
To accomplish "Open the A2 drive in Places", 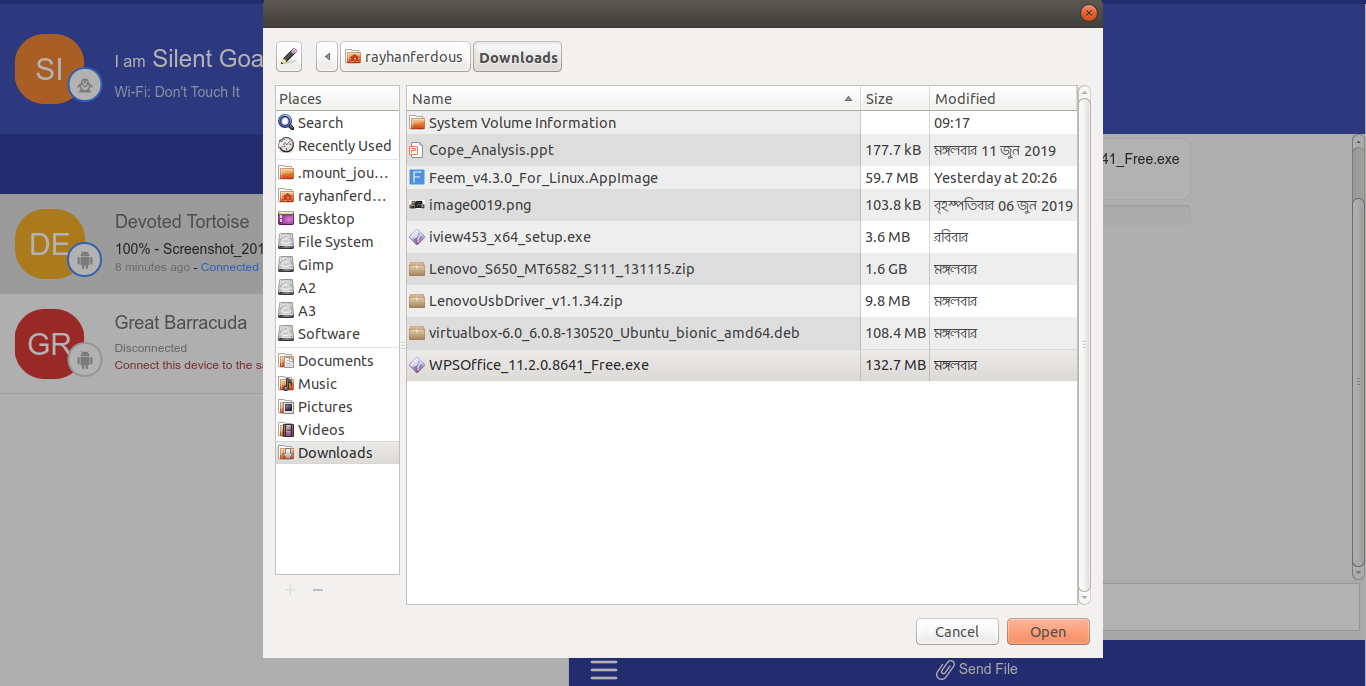I will (x=337, y=288).
